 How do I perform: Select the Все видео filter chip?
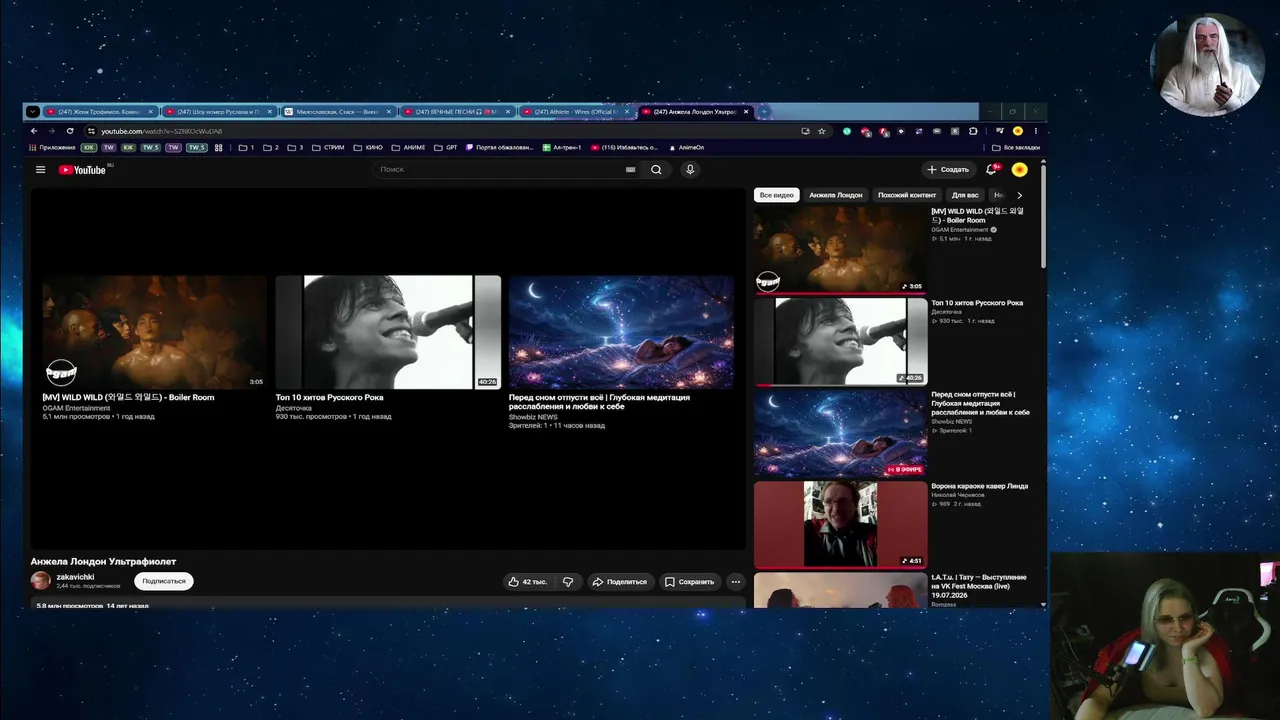coord(776,195)
